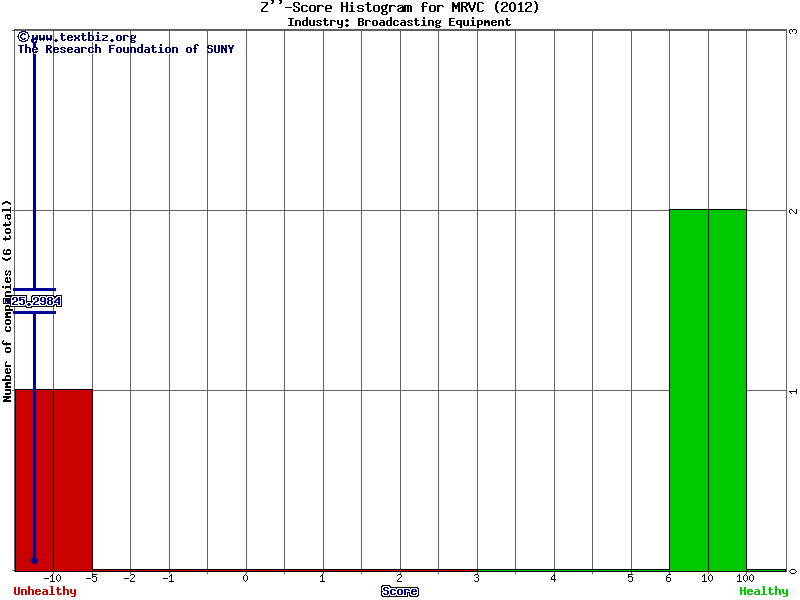Viewport: 800px width, 600px height.
Task: Click the x-axis tick label '3'
Action: [x=477, y=578]
